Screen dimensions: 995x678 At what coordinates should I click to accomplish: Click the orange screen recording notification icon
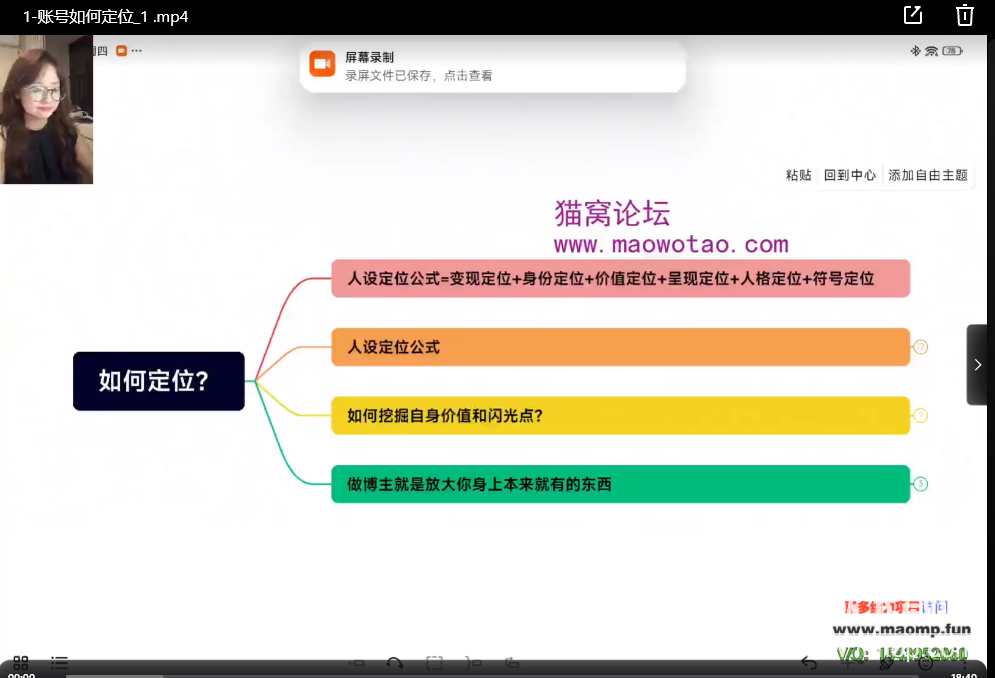322,64
